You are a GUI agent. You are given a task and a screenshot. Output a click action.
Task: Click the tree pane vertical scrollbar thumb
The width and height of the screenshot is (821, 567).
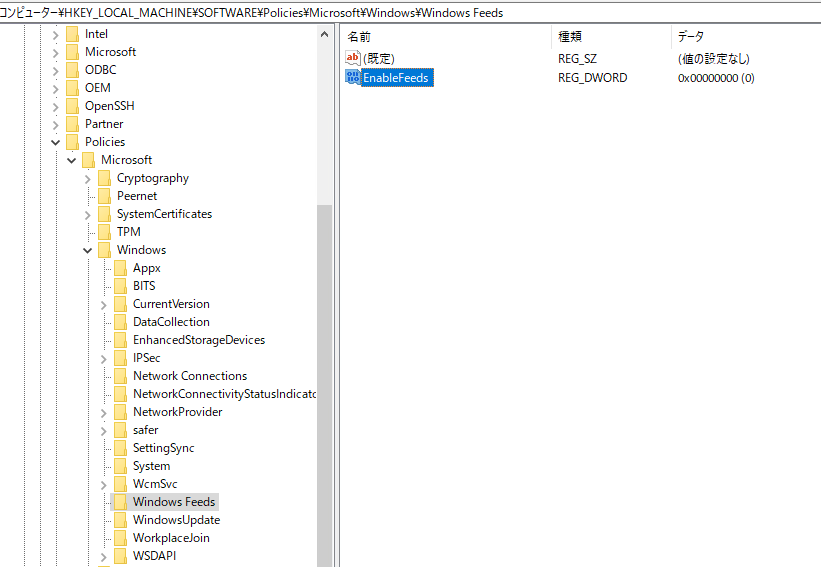[325, 385]
